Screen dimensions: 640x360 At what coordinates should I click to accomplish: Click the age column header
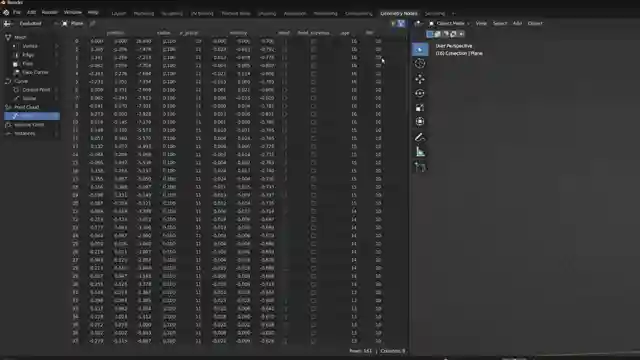pos(345,33)
